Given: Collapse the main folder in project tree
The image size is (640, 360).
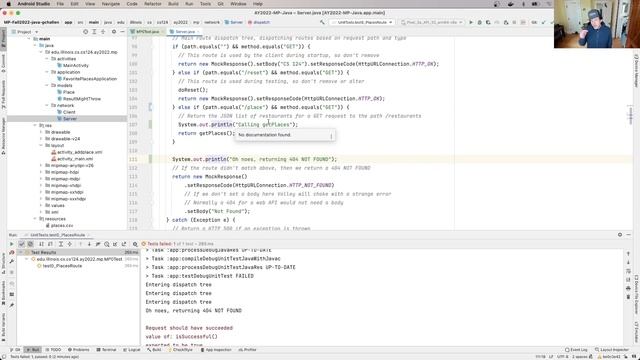Looking at the screenshot, I should tap(30, 39).
